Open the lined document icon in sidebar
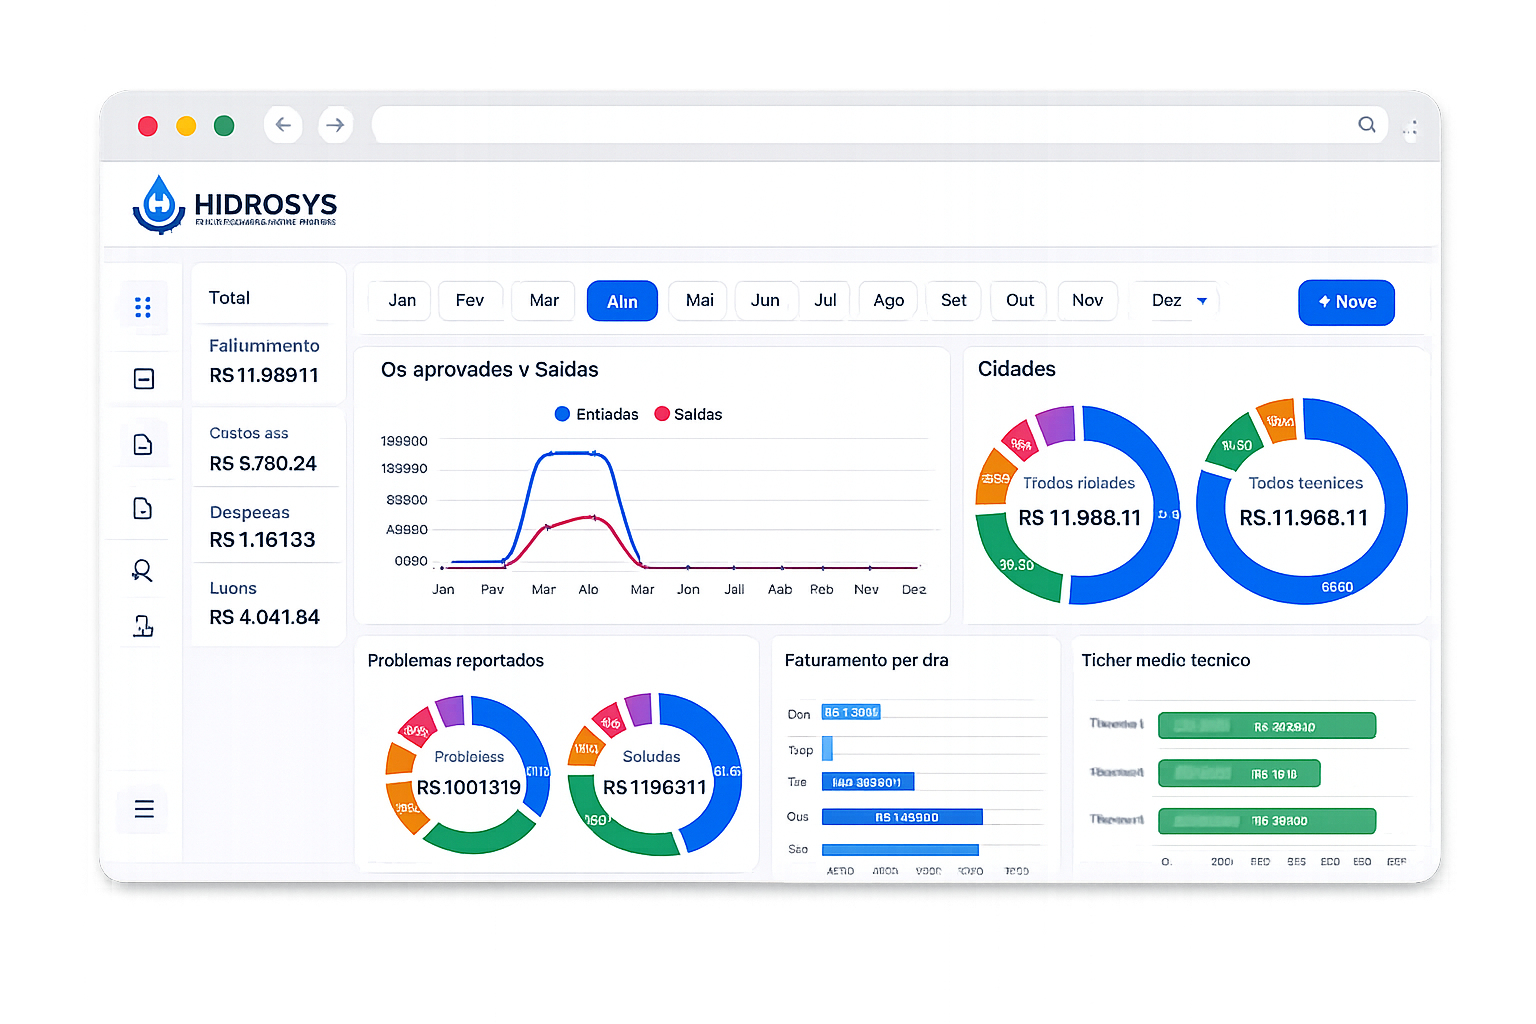This screenshot has width=1536, height=1024. (143, 444)
